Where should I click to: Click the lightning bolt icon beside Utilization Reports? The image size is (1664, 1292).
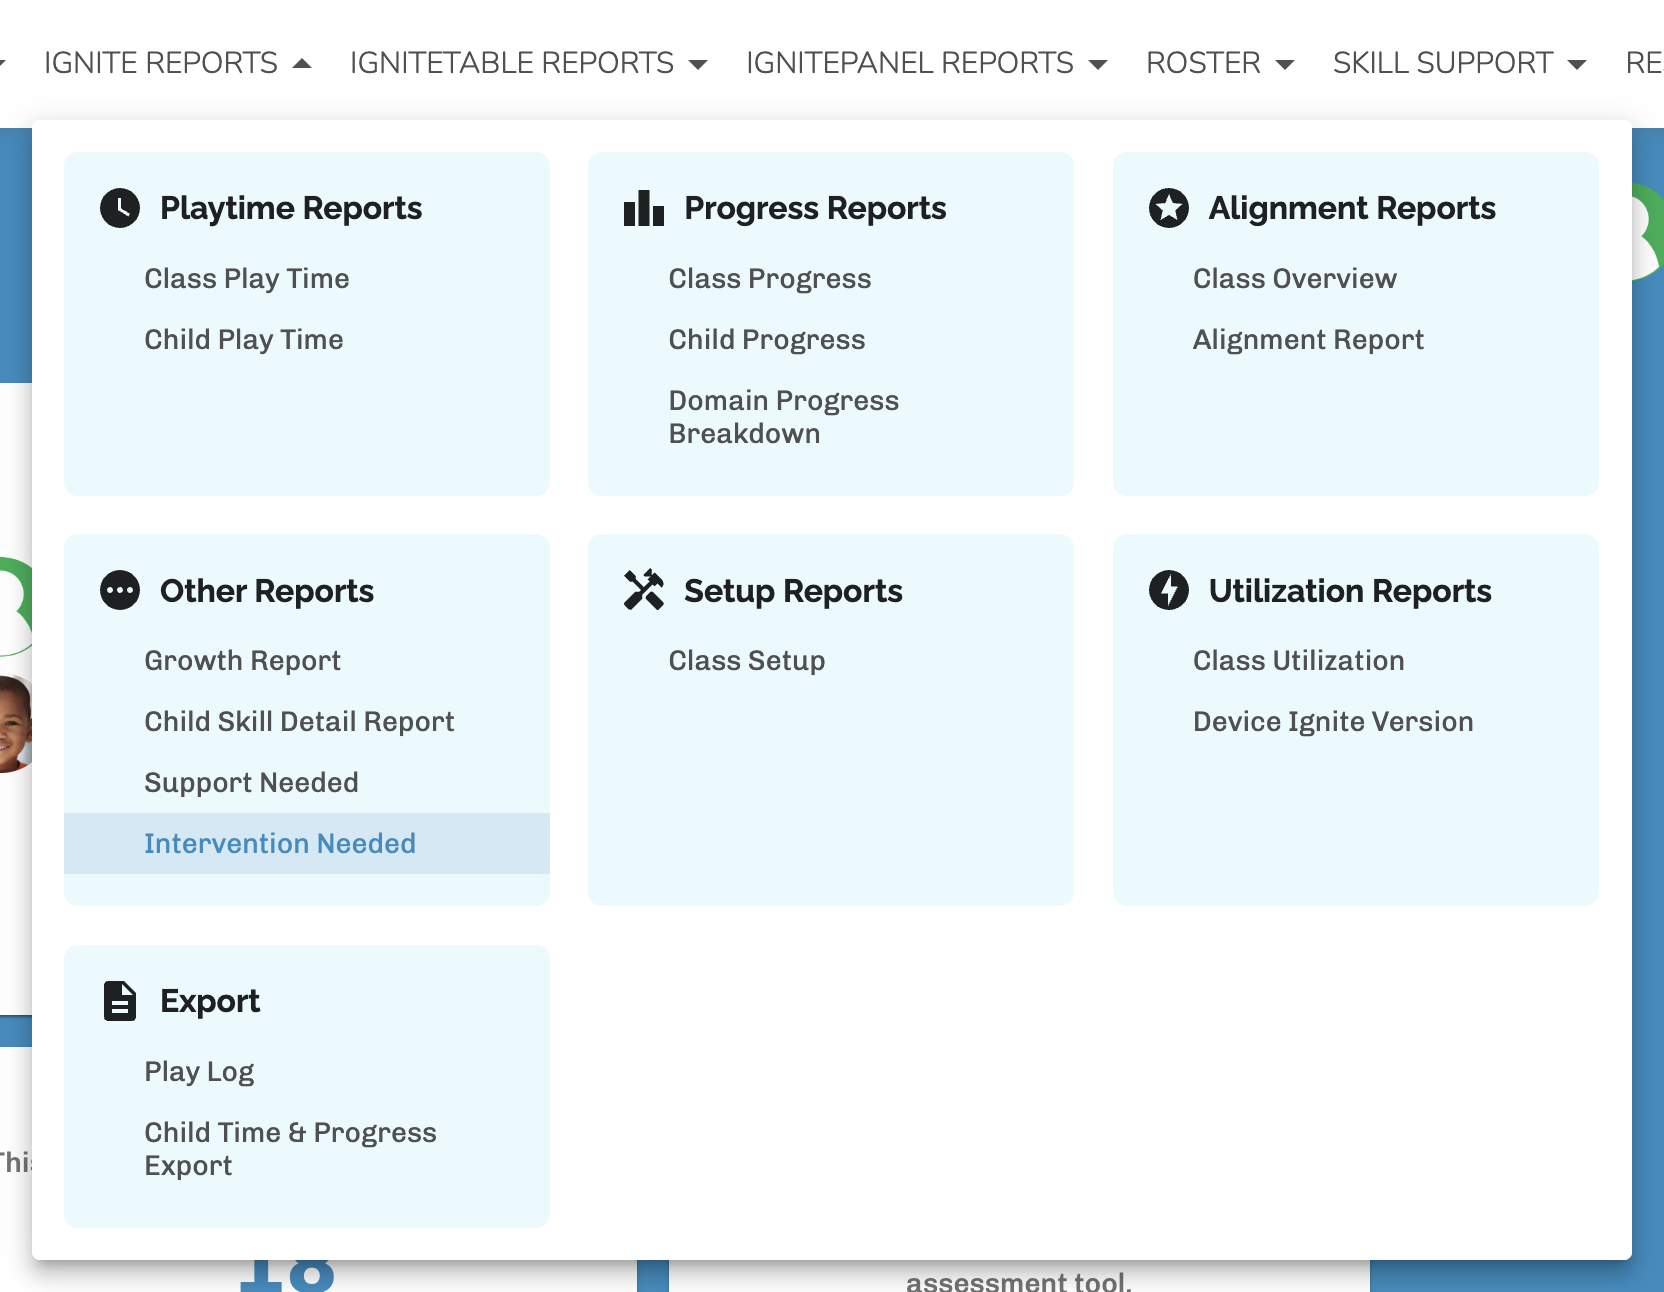(1169, 590)
